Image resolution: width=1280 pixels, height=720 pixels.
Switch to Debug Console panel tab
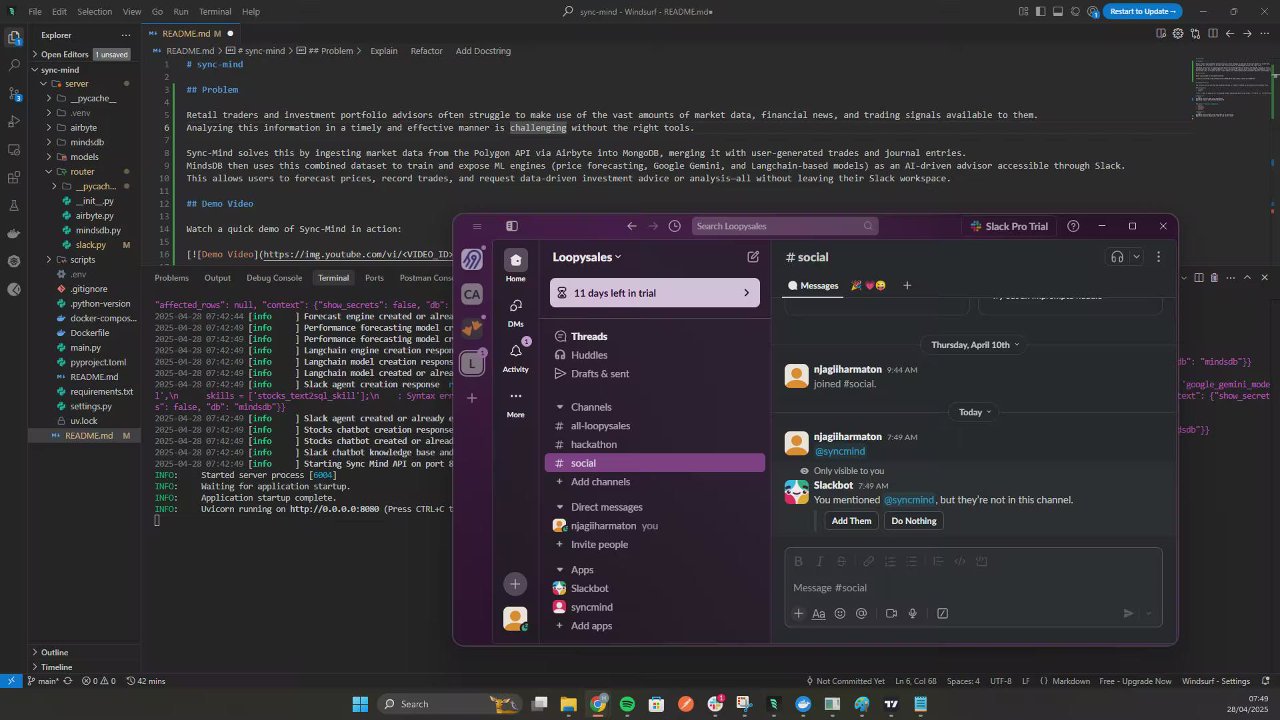(x=274, y=278)
